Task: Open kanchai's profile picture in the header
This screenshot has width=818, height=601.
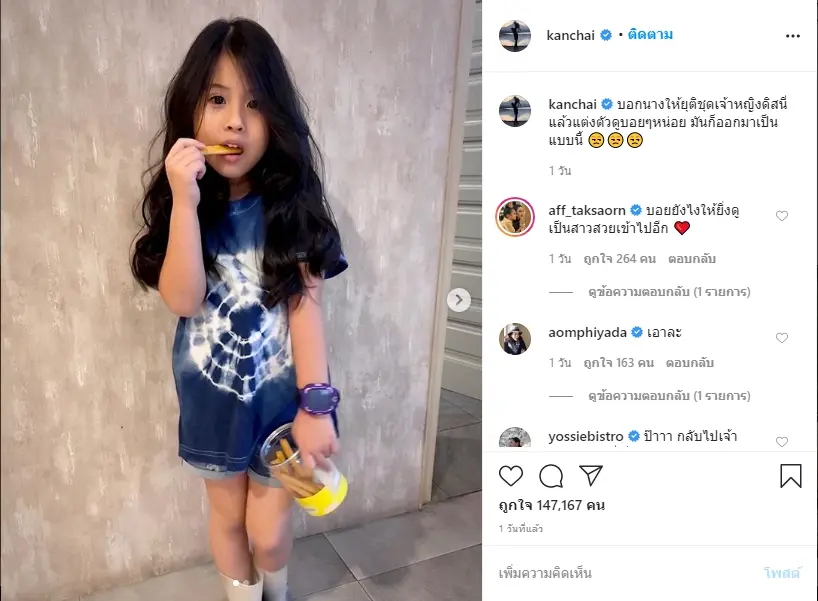Action: click(x=515, y=36)
